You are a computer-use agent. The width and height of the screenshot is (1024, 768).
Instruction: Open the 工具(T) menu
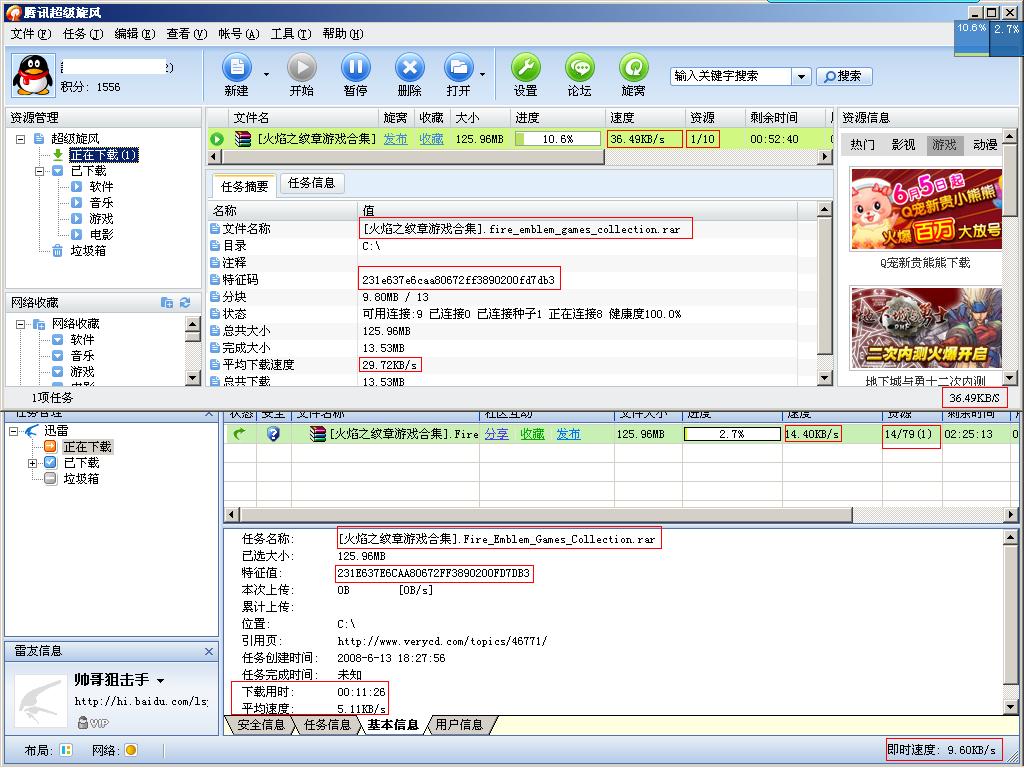coord(291,34)
